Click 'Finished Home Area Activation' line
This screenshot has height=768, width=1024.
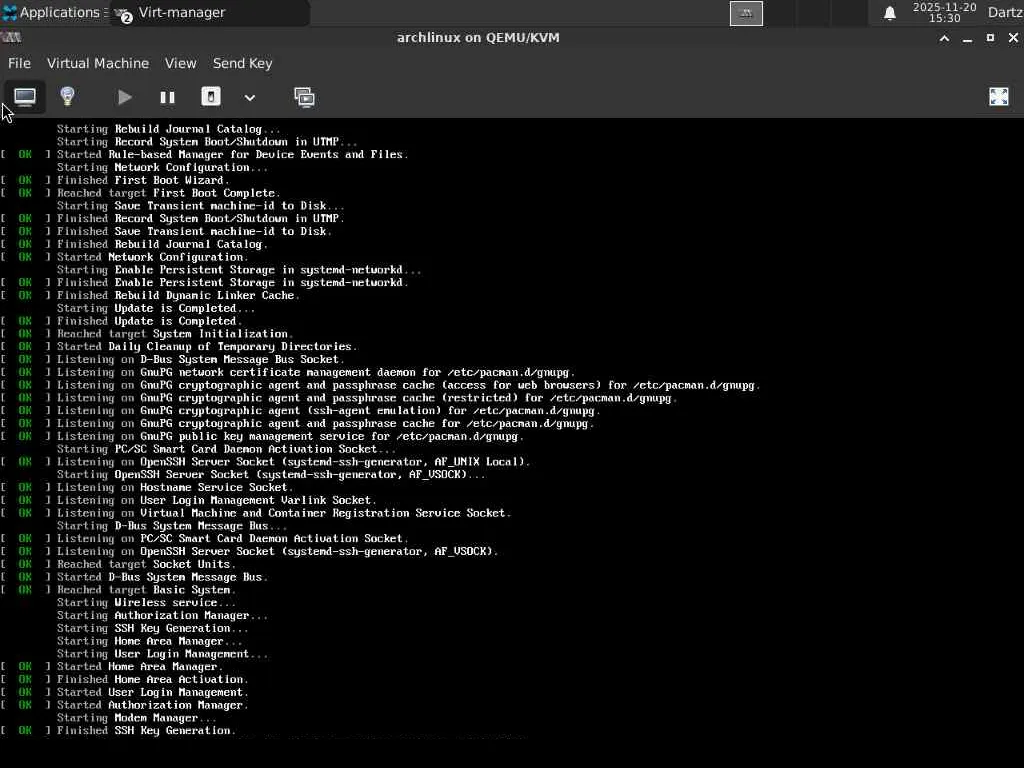pyautogui.click(x=125, y=679)
